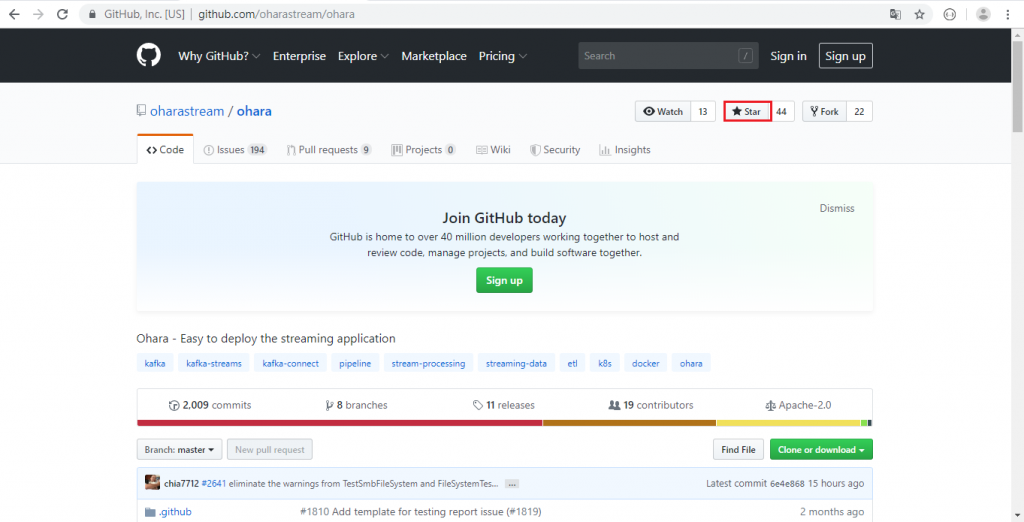Bookmark this page with the star icon

pos(920,14)
